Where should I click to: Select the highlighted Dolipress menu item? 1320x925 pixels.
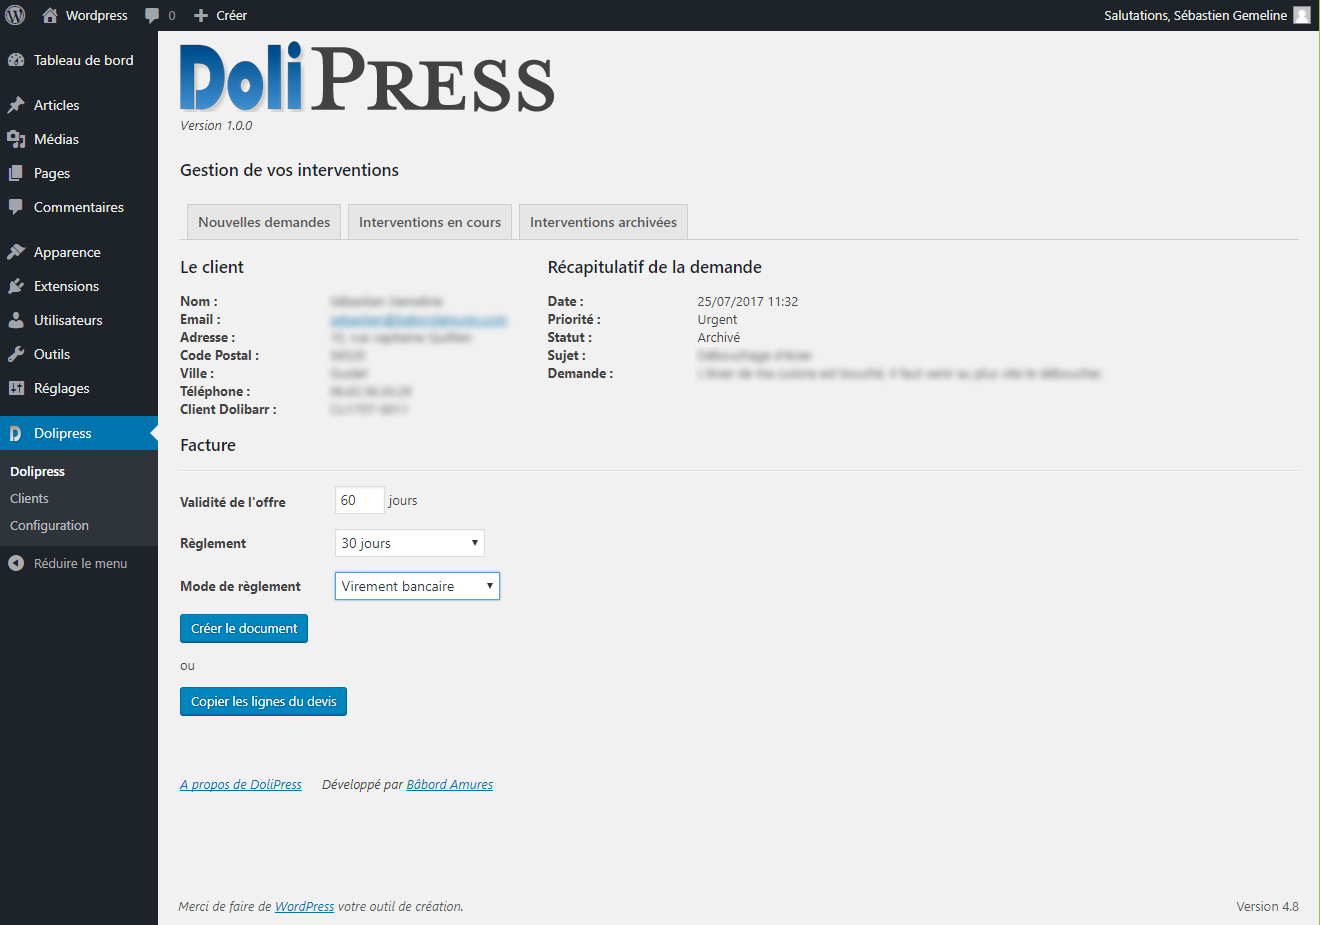pos(79,433)
